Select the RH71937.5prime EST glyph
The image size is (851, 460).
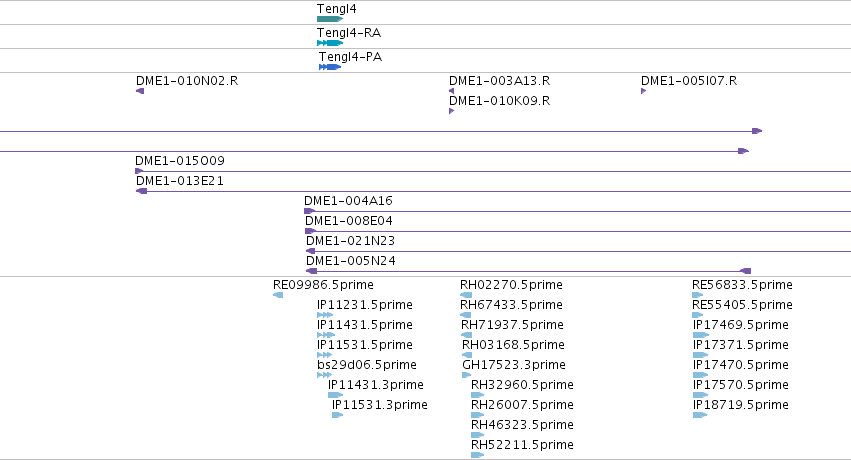[x=466, y=335]
